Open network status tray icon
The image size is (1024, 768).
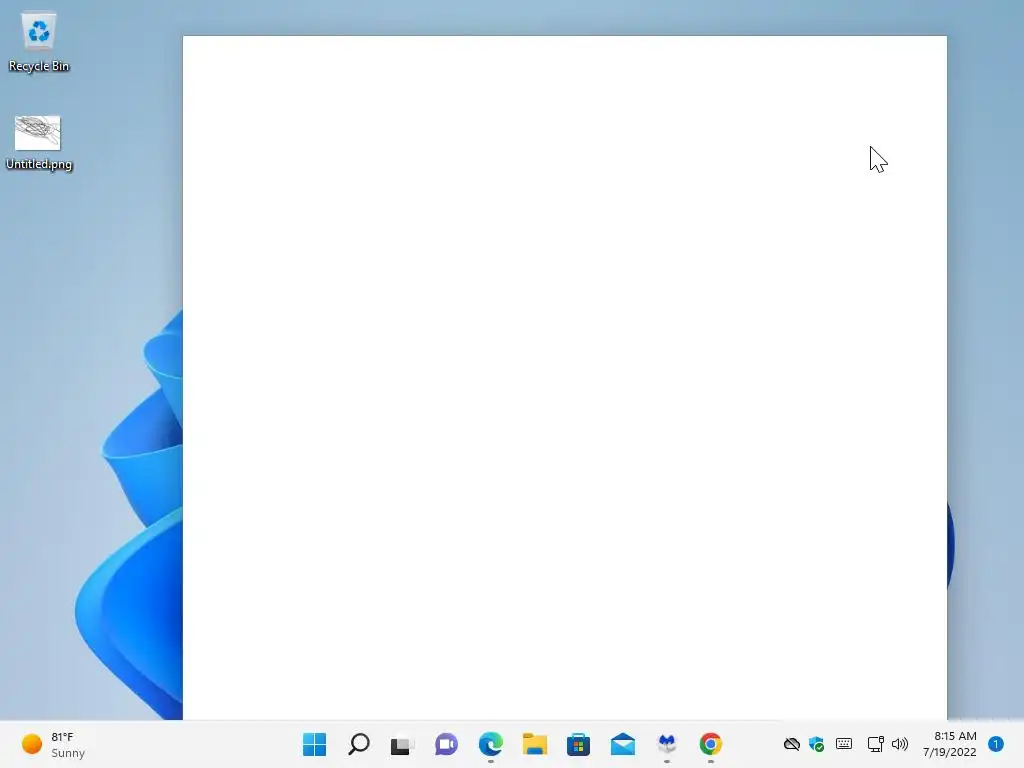[x=876, y=744]
